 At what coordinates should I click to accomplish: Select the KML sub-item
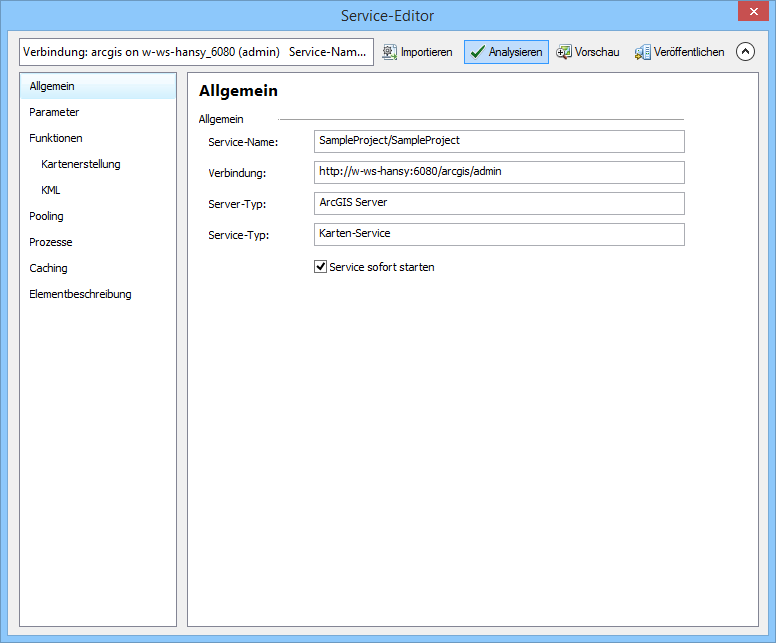pos(51,190)
